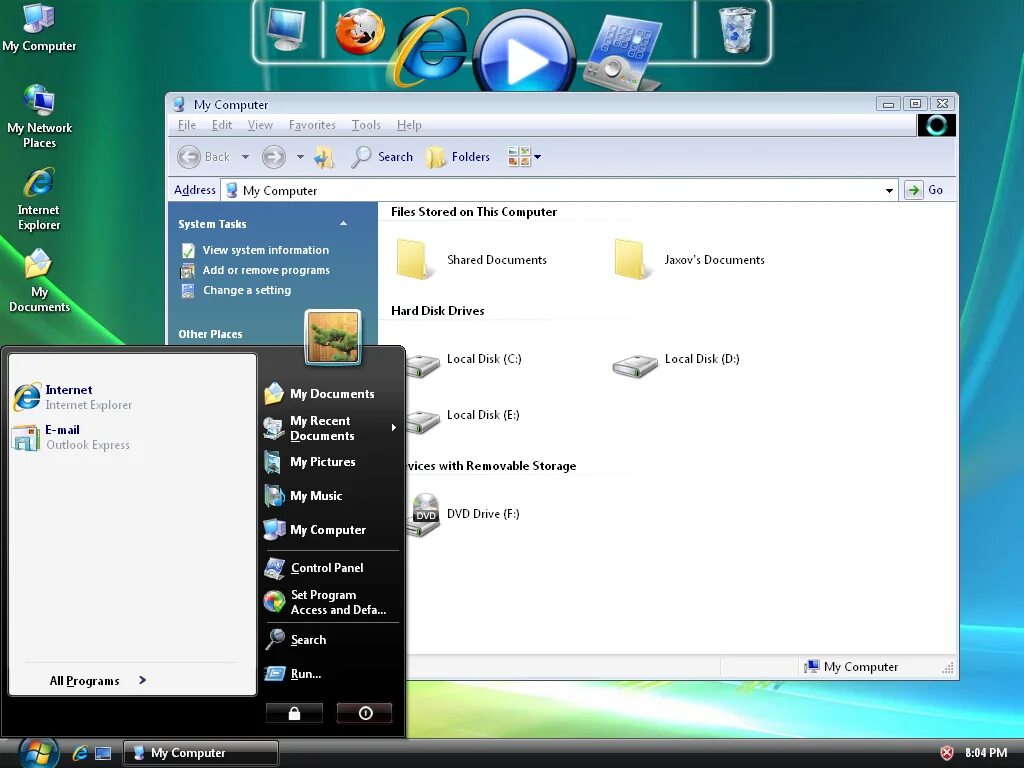Click My Computer taskbar button
1024x768 pixels.
click(201, 753)
